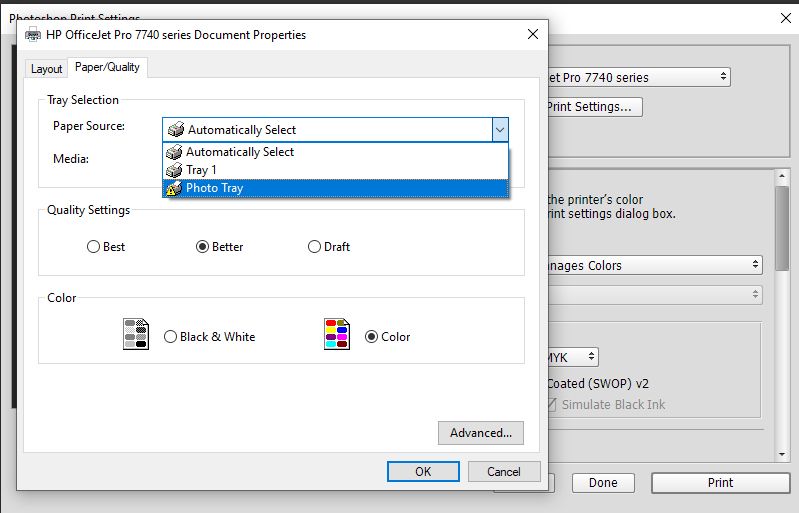799x513 pixels.
Task: Click the Paper Source: label
Action: (89, 126)
